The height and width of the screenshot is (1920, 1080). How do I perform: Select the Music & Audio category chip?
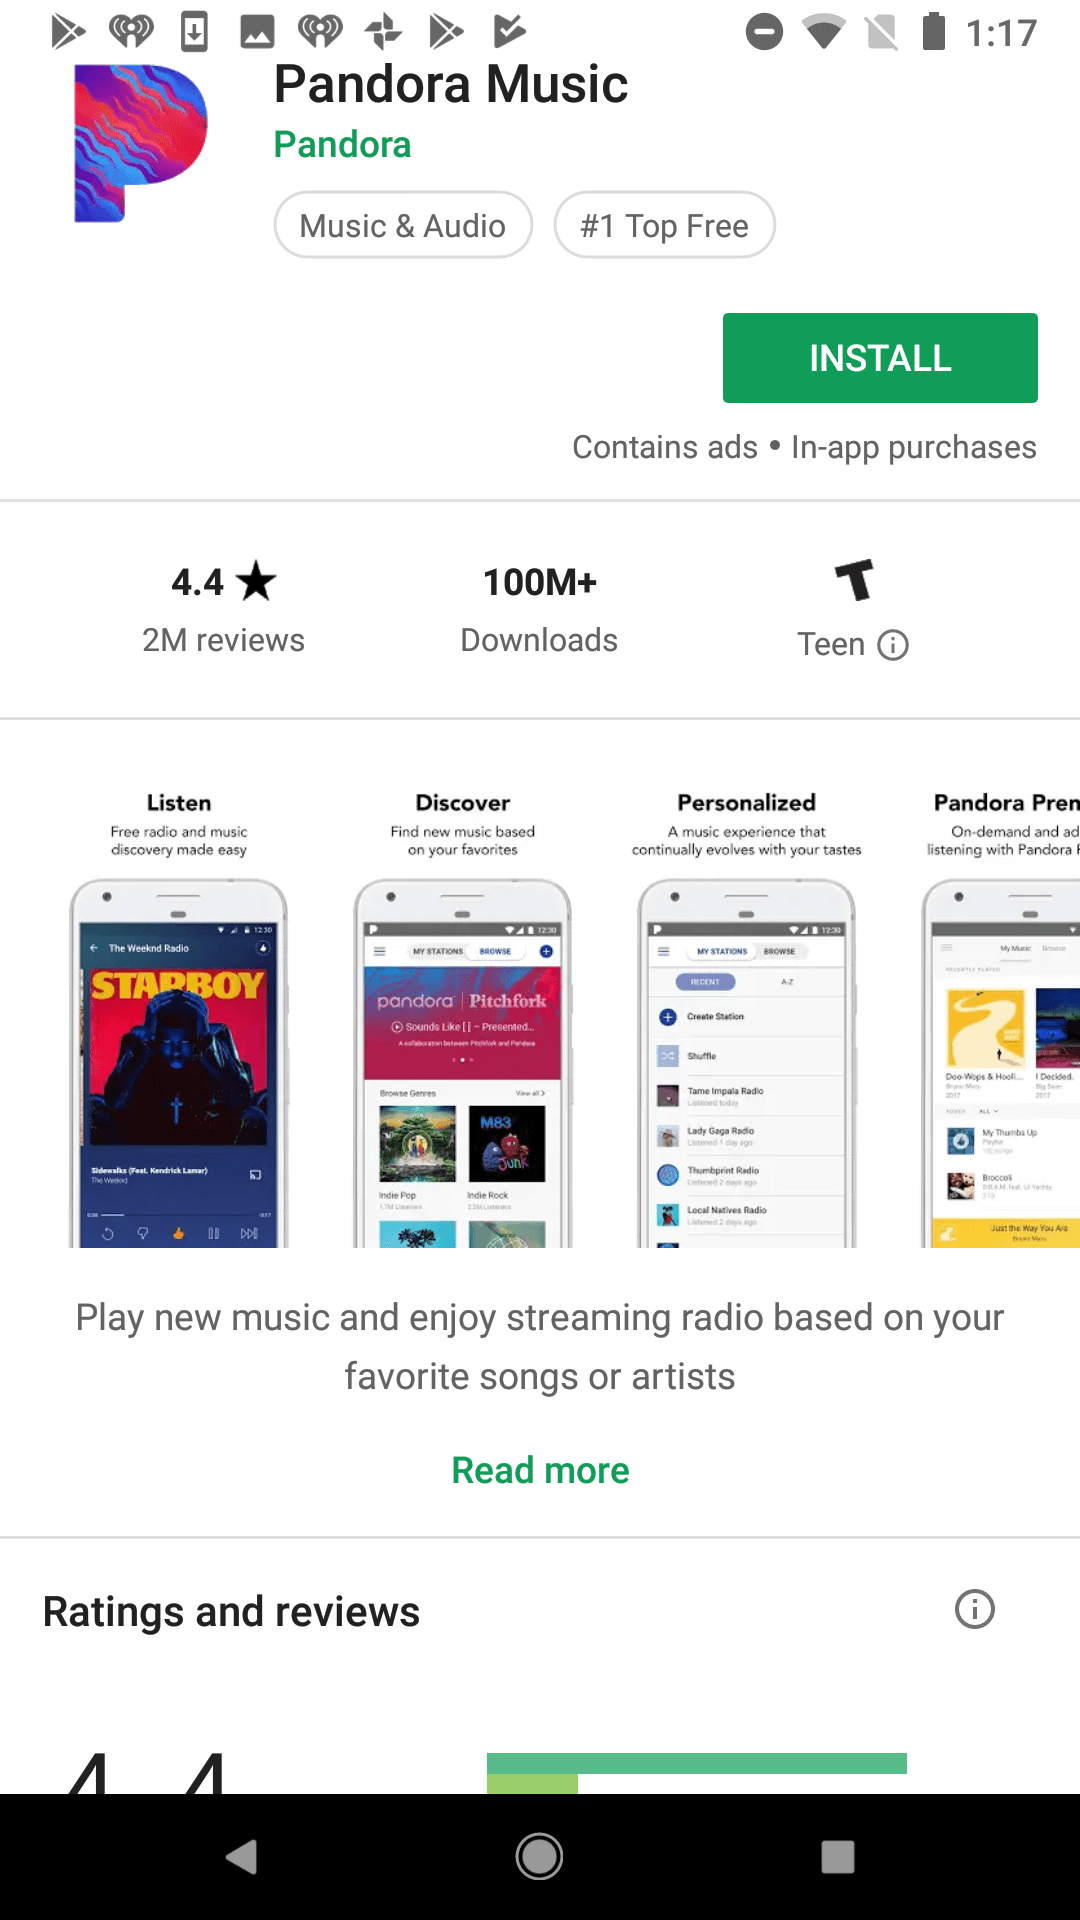(402, 225)
